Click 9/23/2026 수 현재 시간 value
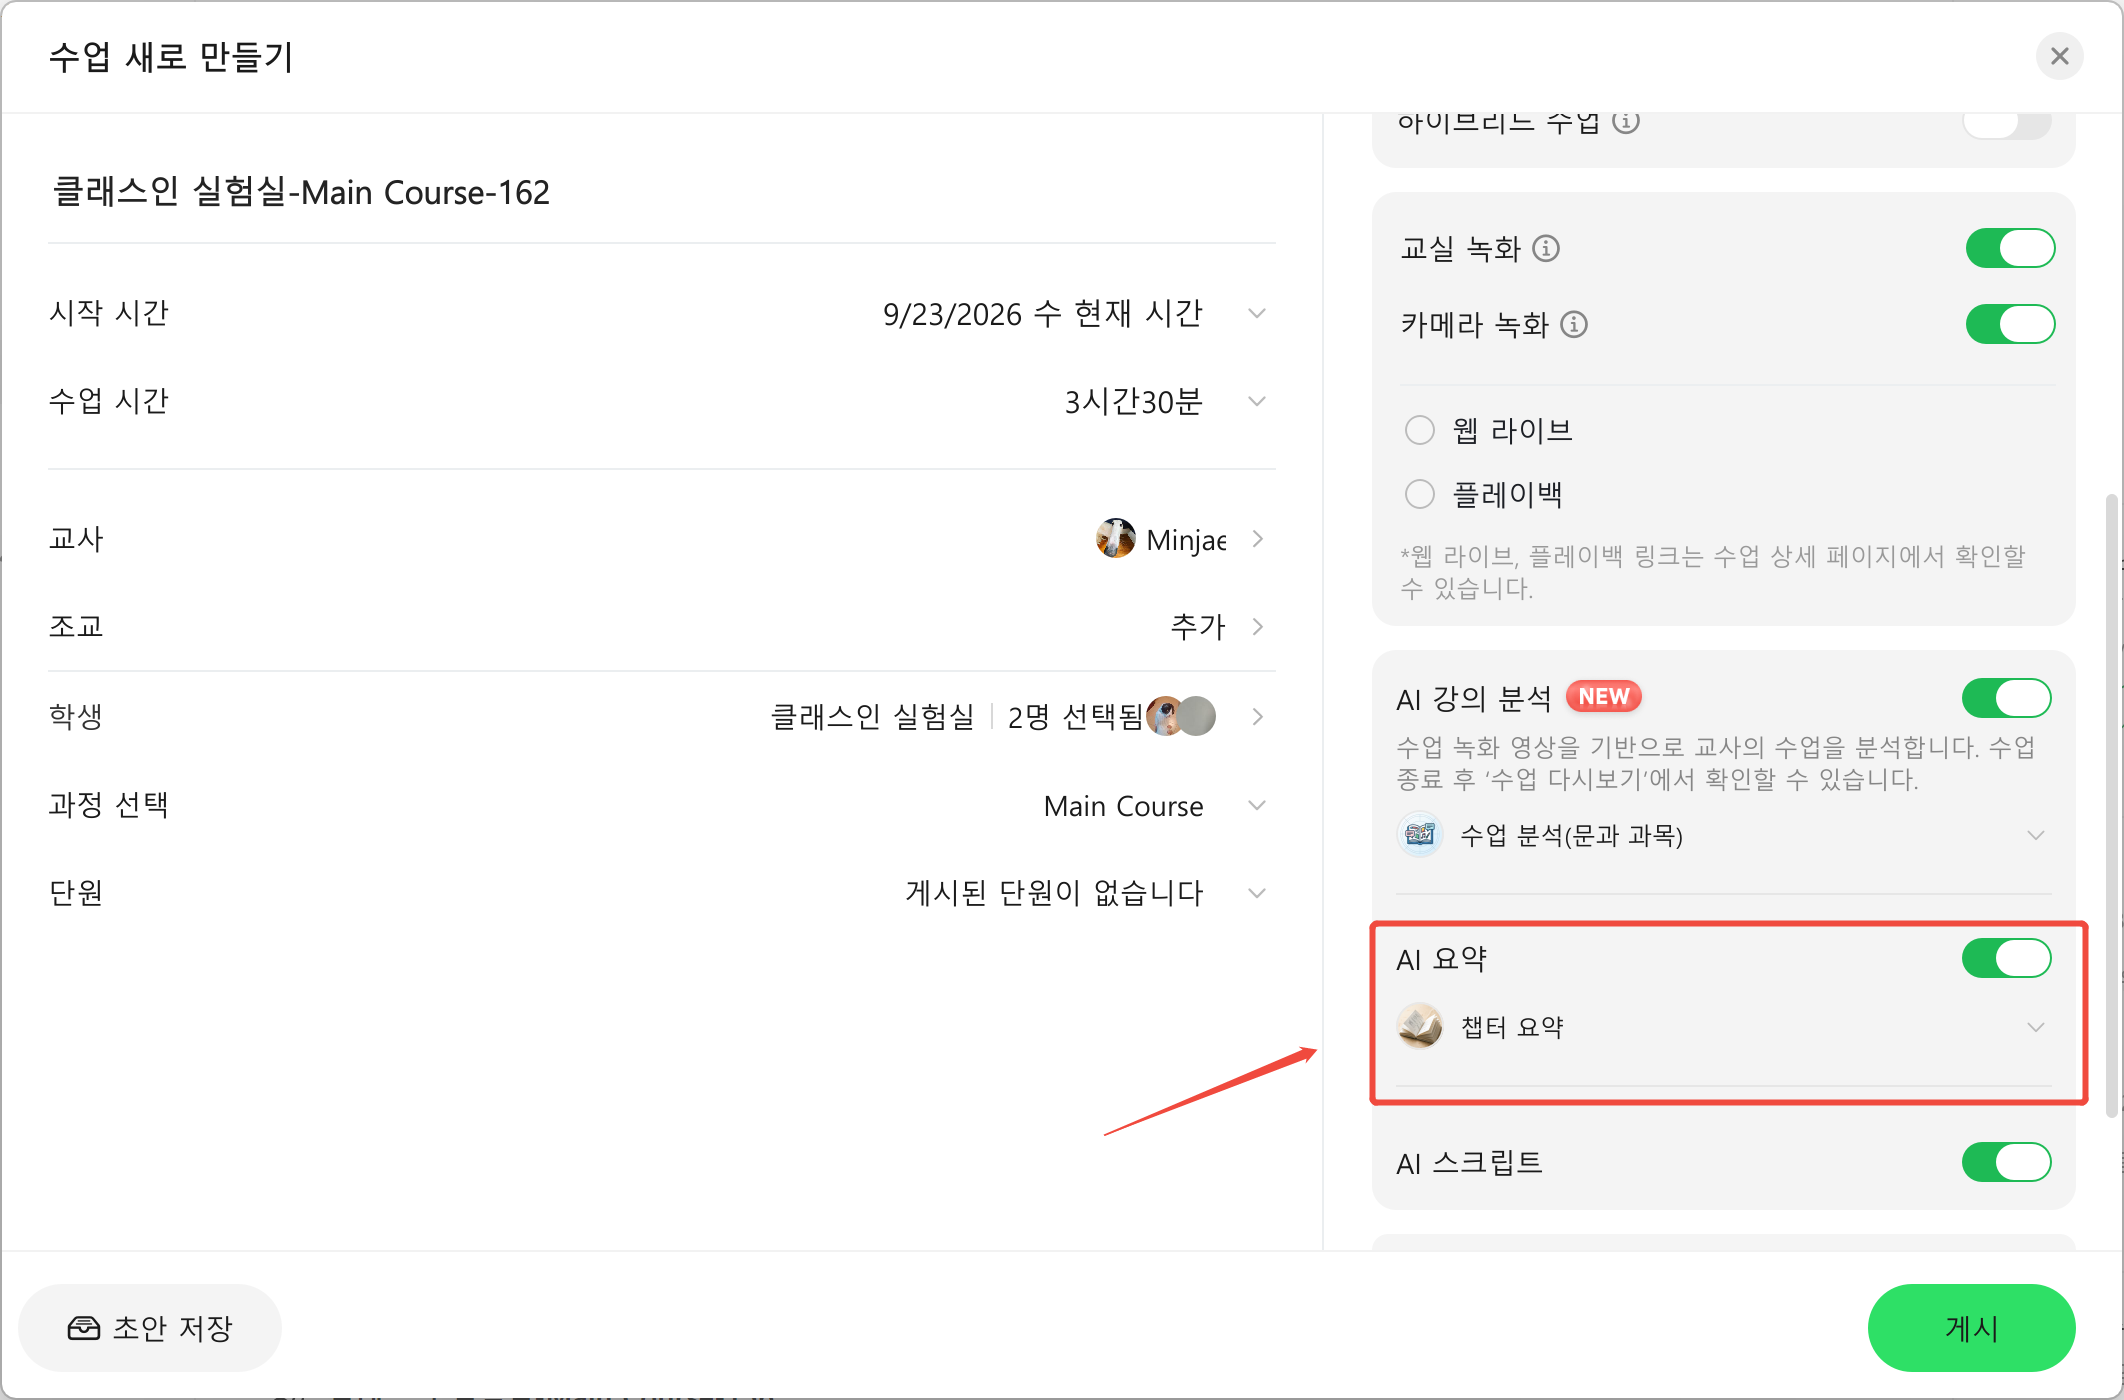Image resolution: width=2124 pixels, height=1400 pixels. (1042, 313)
